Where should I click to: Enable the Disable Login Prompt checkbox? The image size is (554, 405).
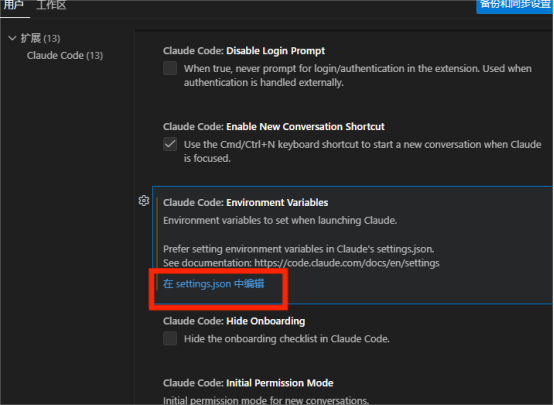pos(170,68)
